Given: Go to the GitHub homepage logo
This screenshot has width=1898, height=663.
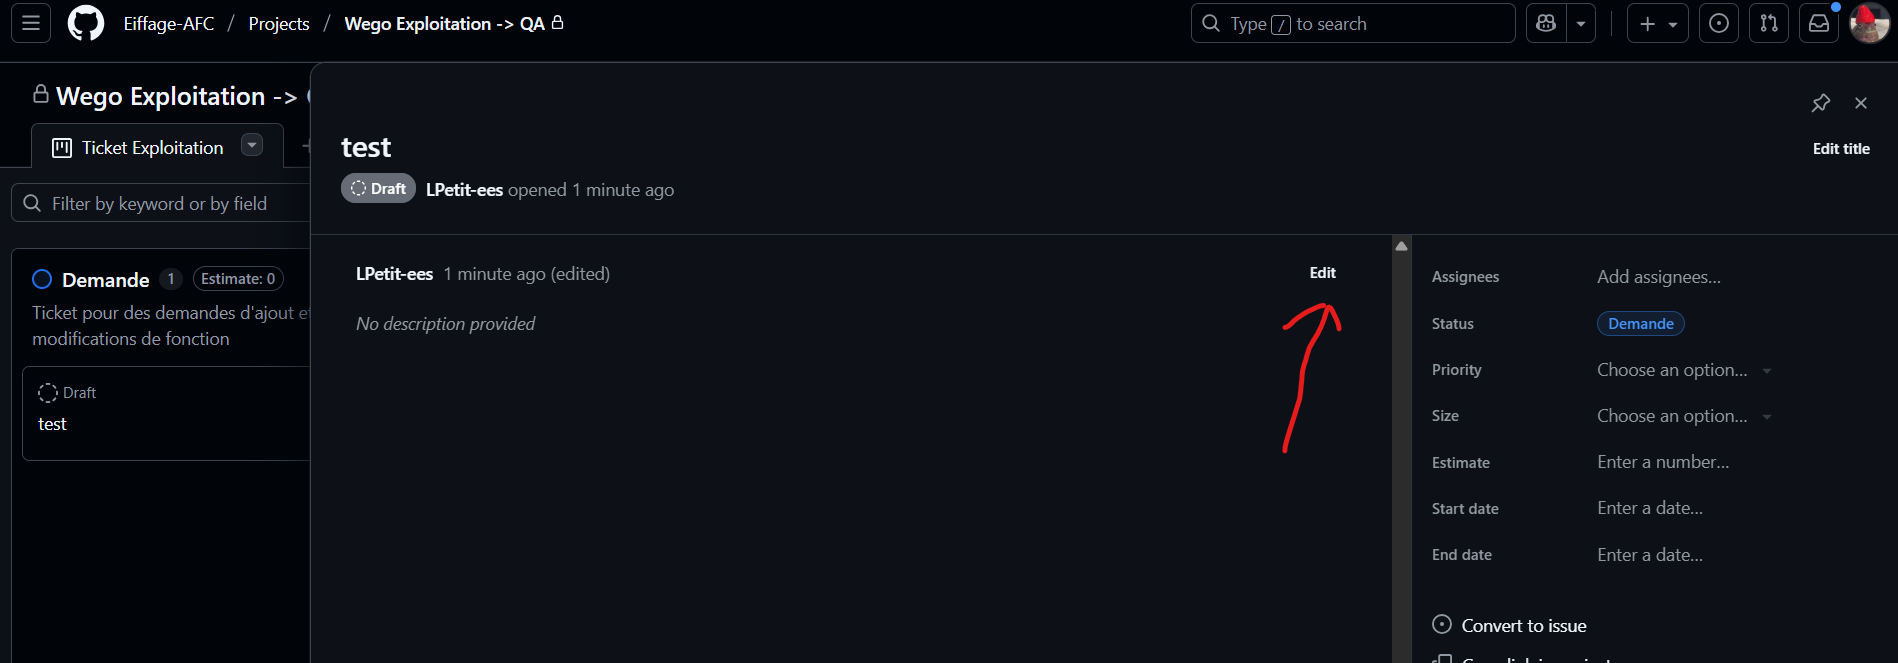Looking at the screenshot, I should point(85,23).
